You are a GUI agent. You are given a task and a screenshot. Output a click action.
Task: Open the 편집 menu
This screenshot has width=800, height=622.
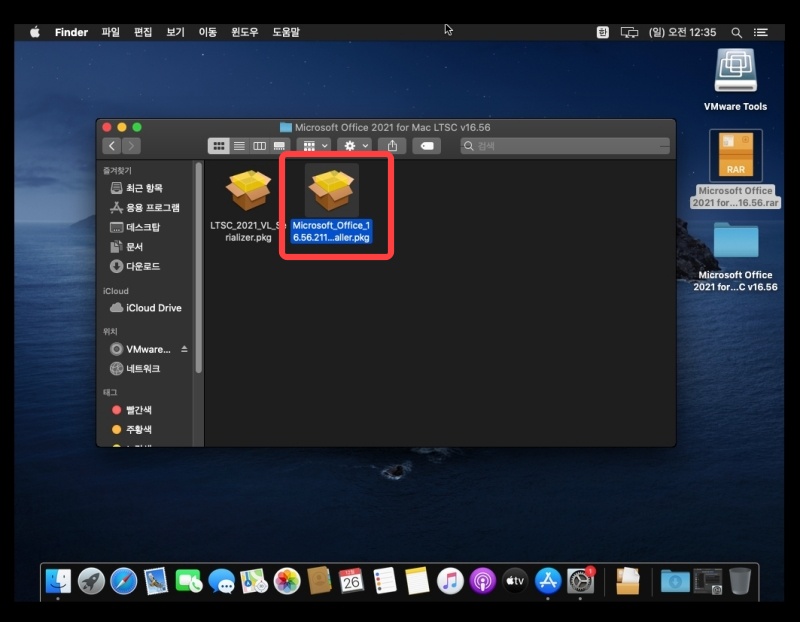(x=143, y=32)
